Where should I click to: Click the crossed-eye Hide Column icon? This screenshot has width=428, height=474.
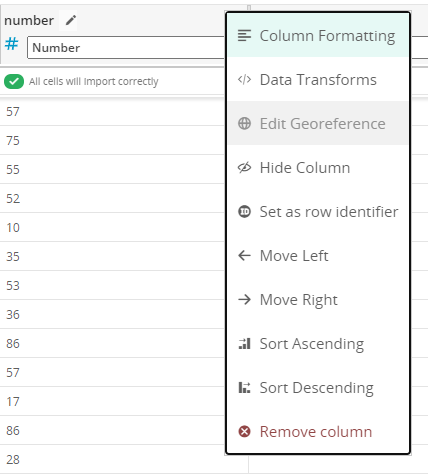pyautogui.click(x=244, y=167)
